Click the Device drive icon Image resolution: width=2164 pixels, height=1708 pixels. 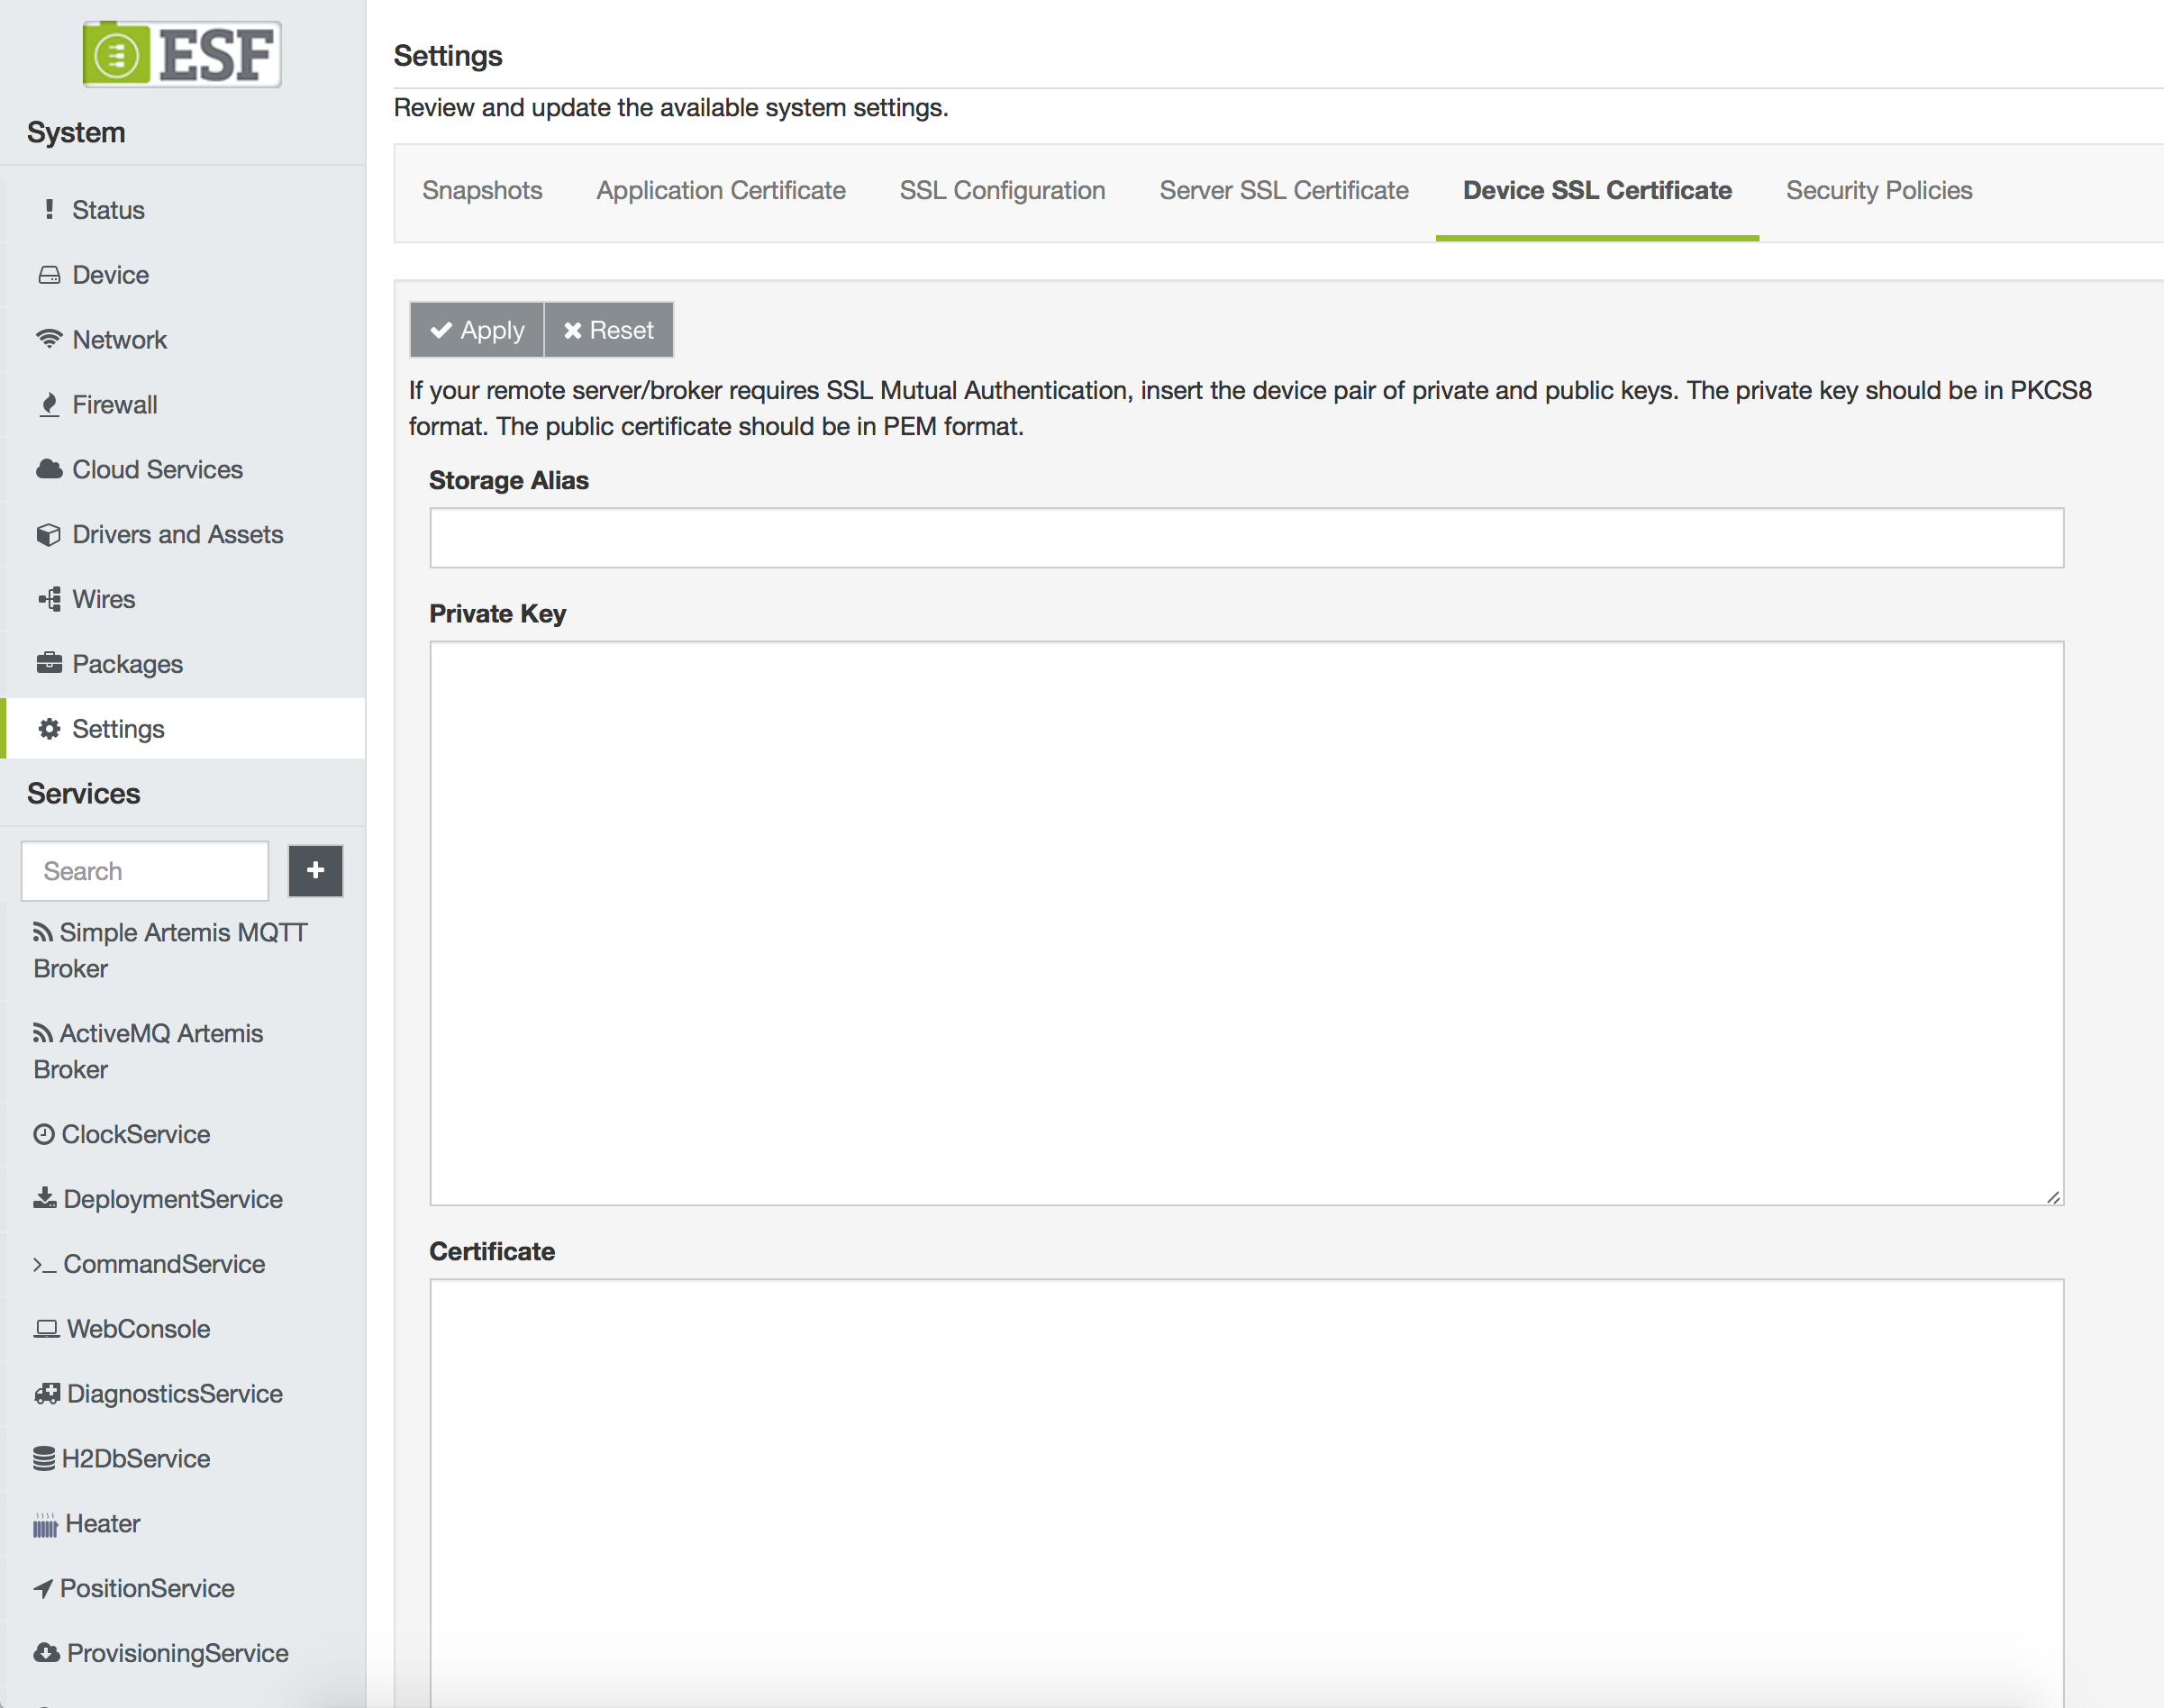[x=49, y=274]
